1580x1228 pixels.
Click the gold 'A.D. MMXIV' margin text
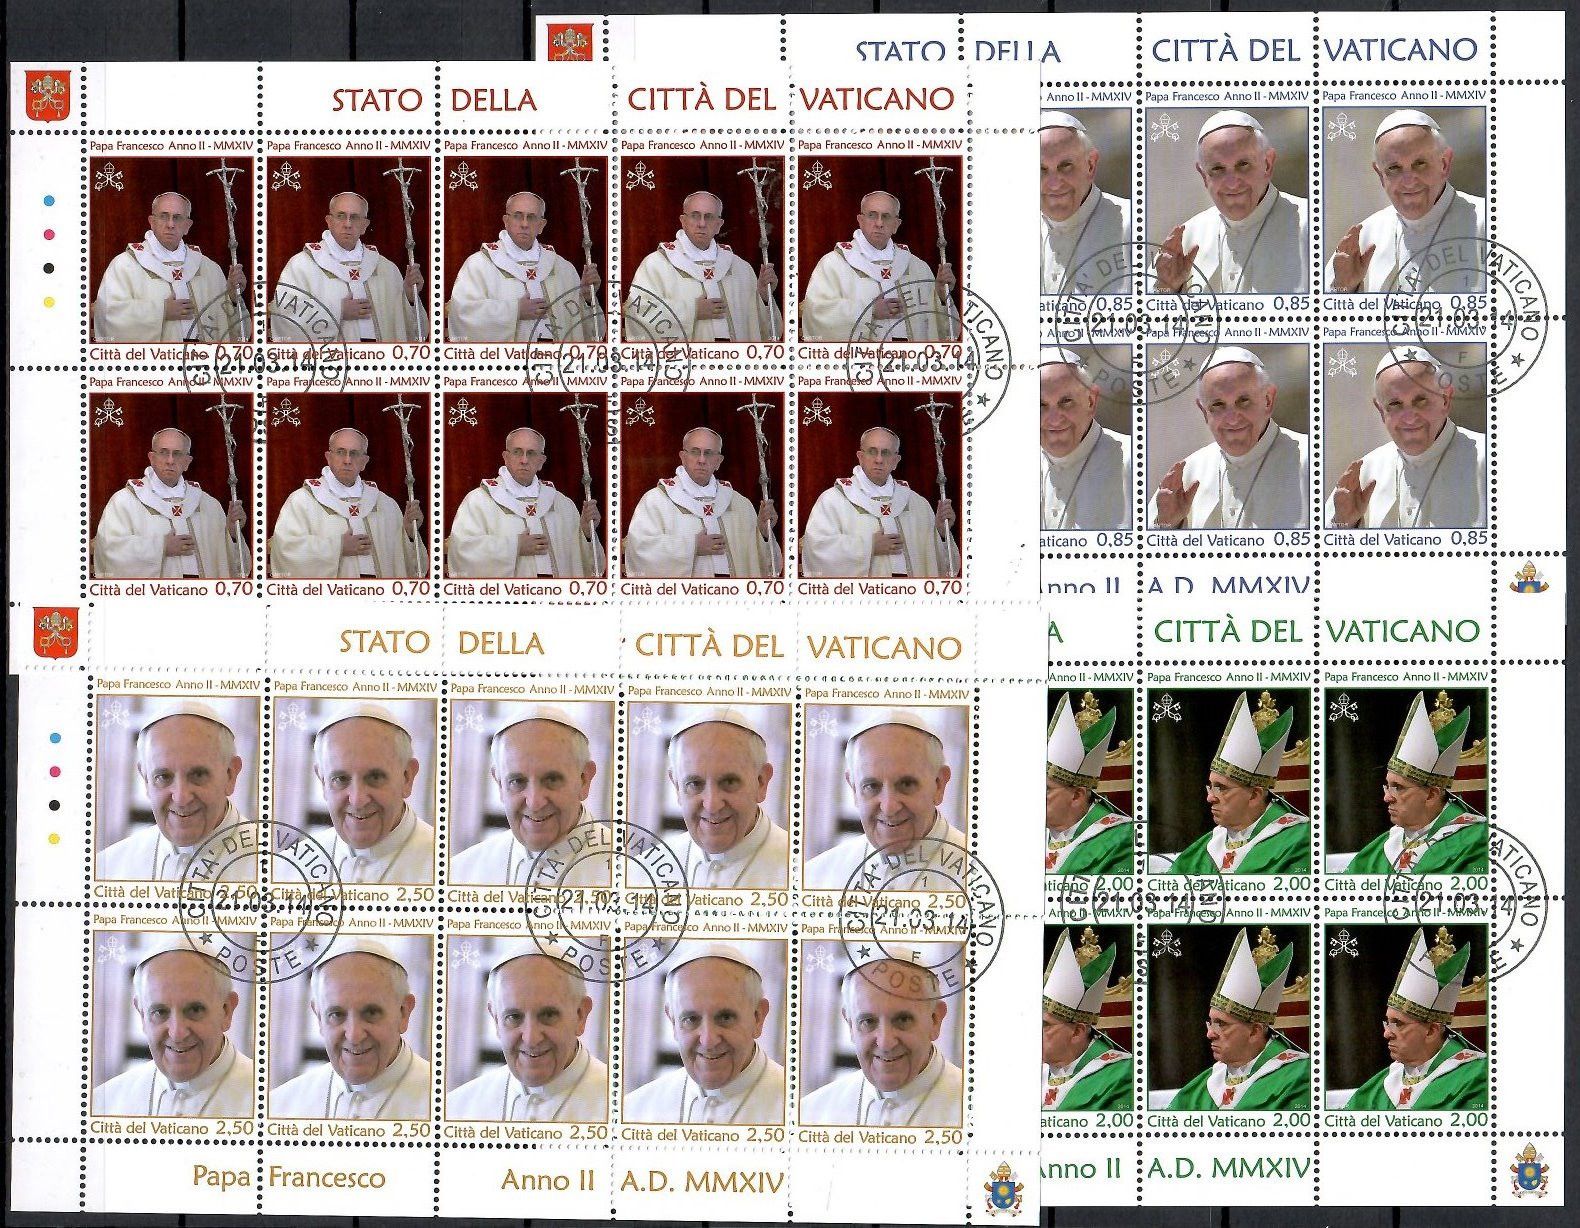point(702,1182)
